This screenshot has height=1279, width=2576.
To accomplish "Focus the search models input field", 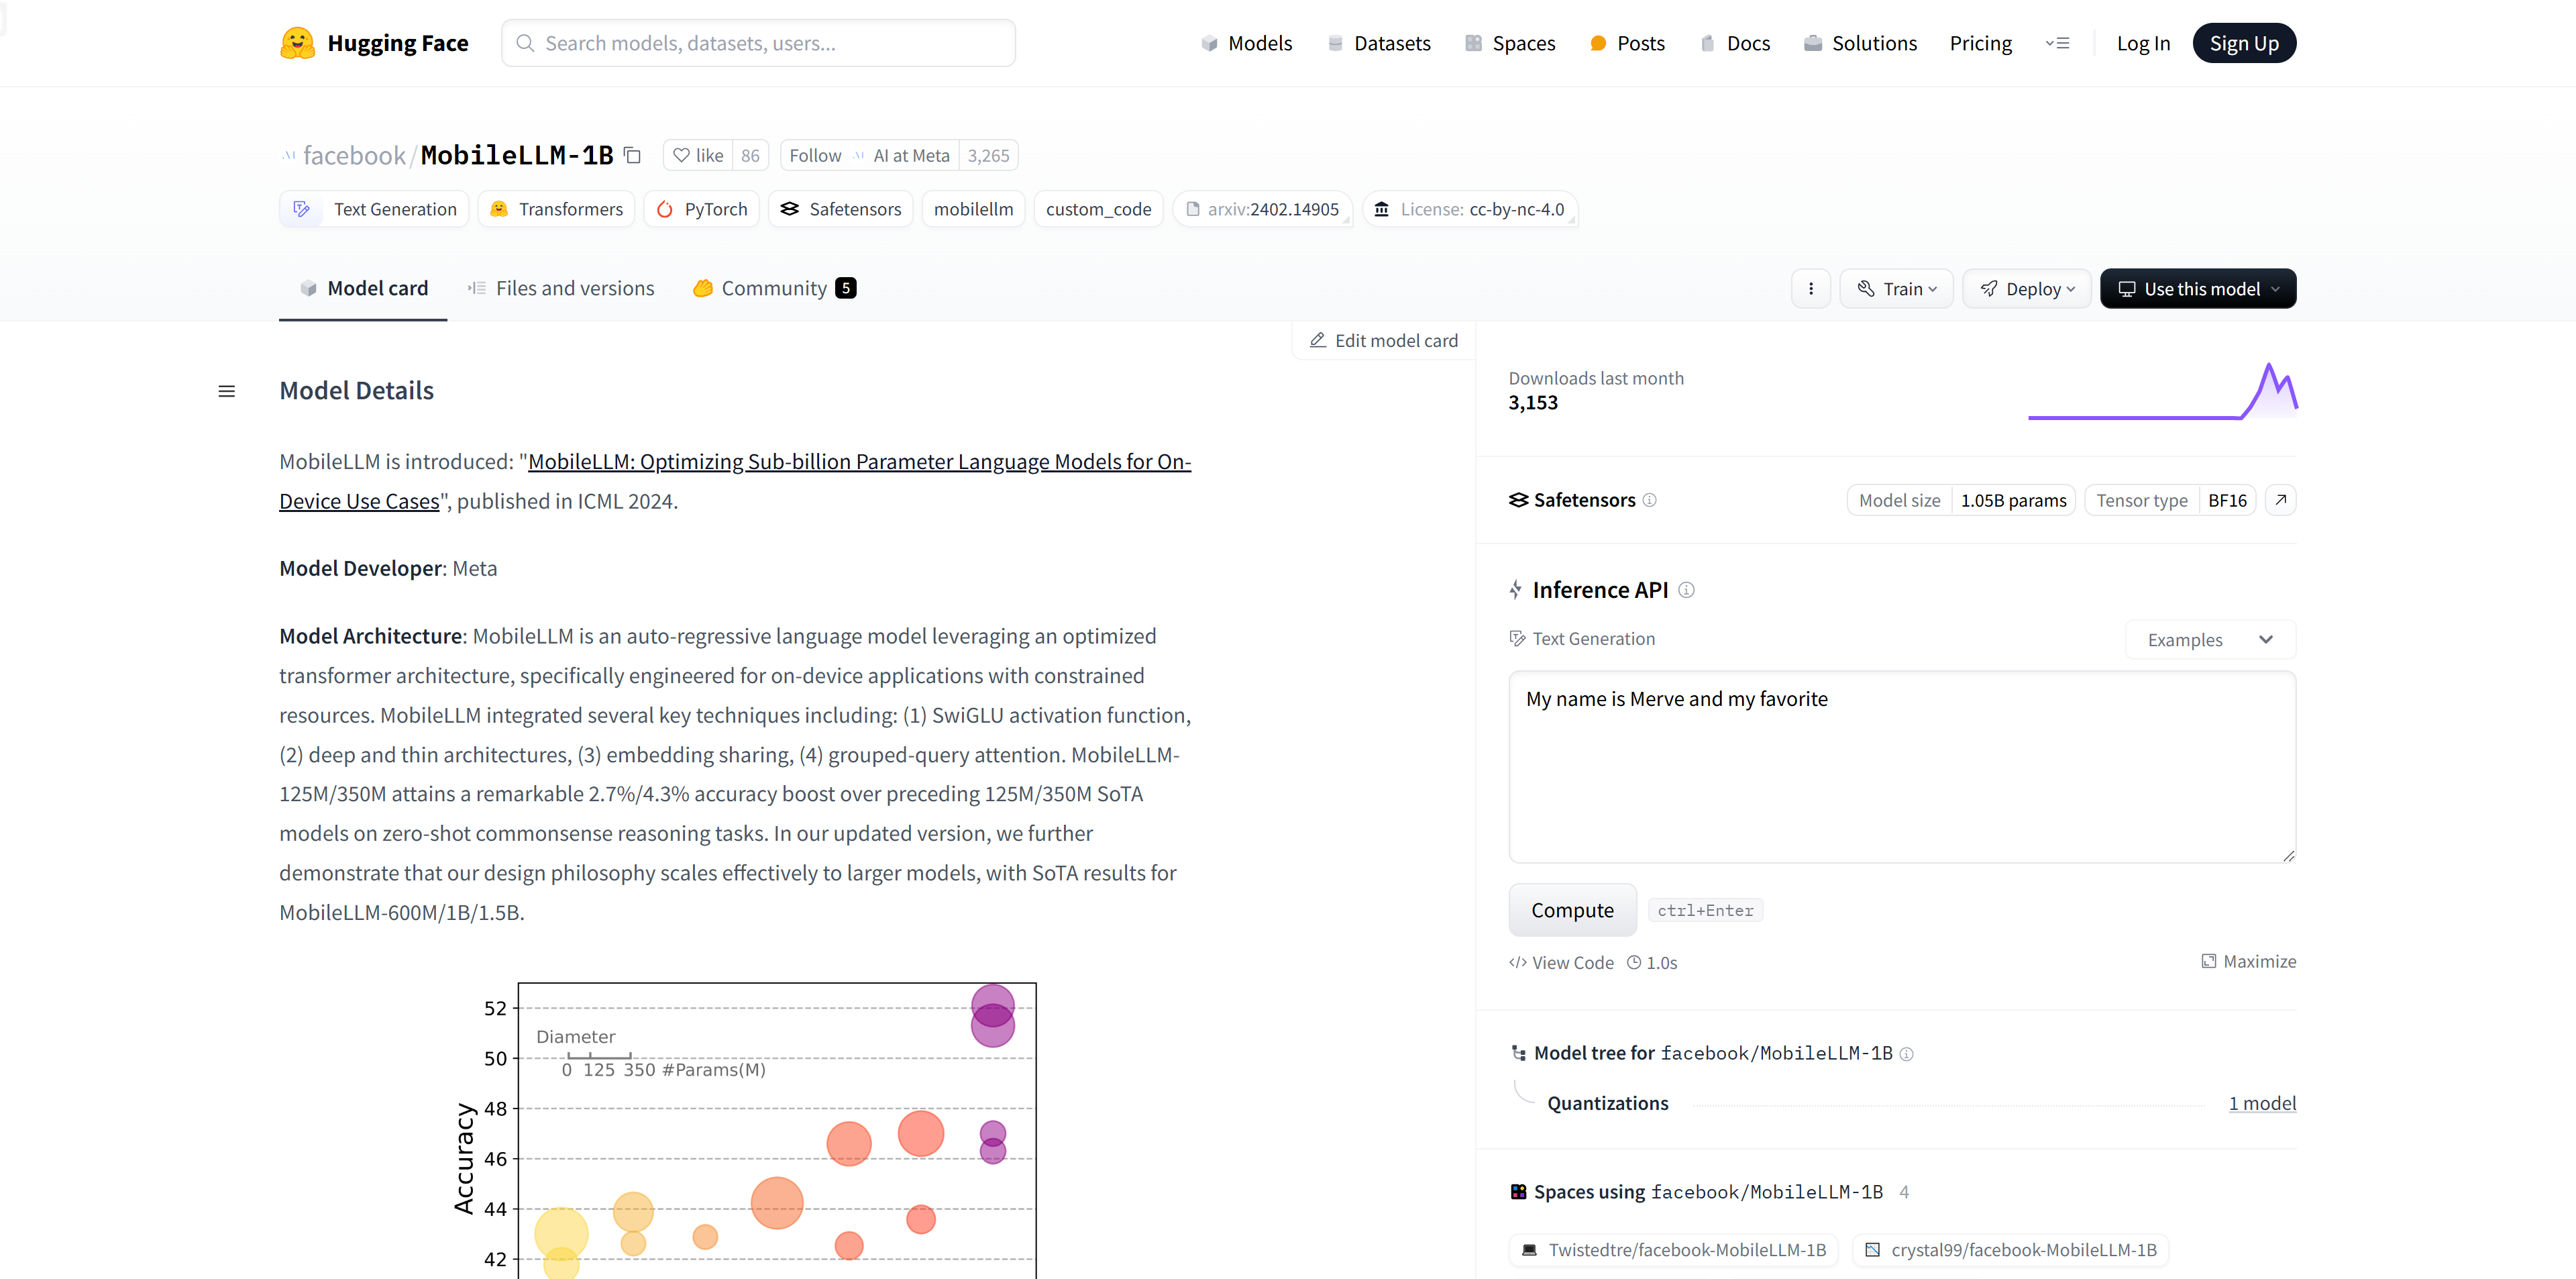I will click(x=758, y=43).
